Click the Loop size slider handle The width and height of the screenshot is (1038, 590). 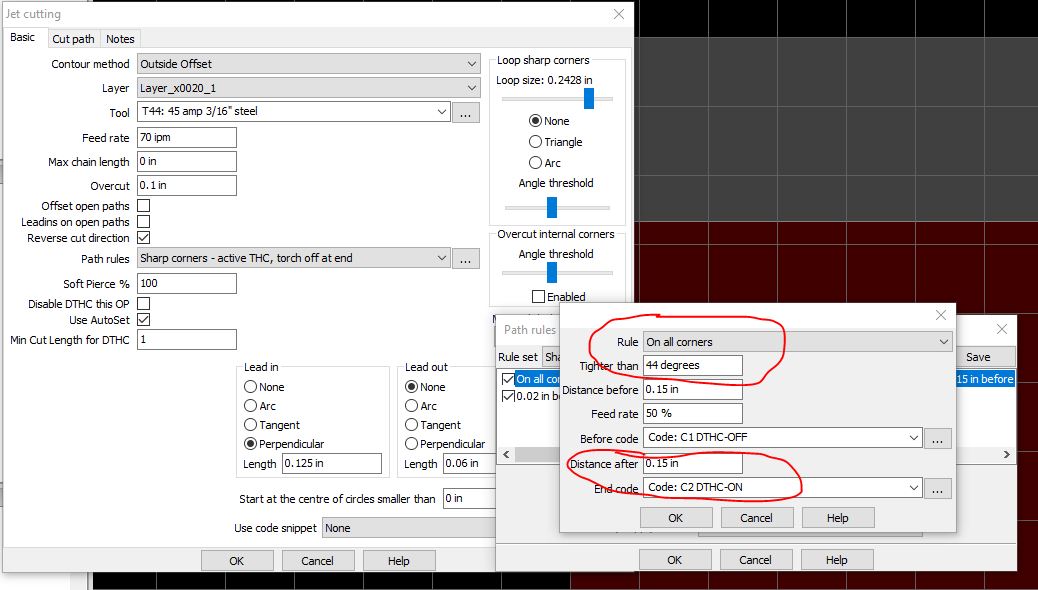point(589,98)
